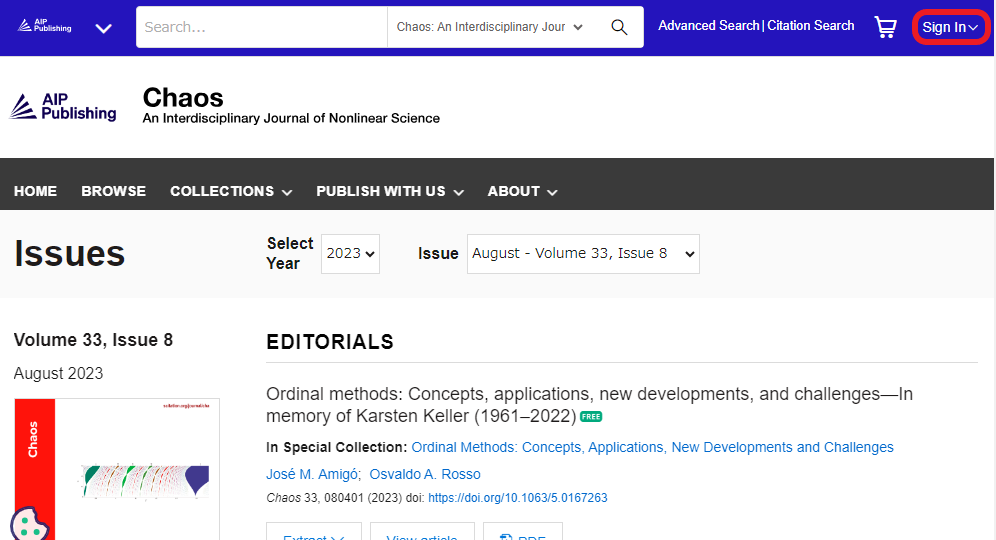Image resolution: width=996 pixels, height=540 pixels.
Task: Open the shopping cart icon
Action: (885, 27)
